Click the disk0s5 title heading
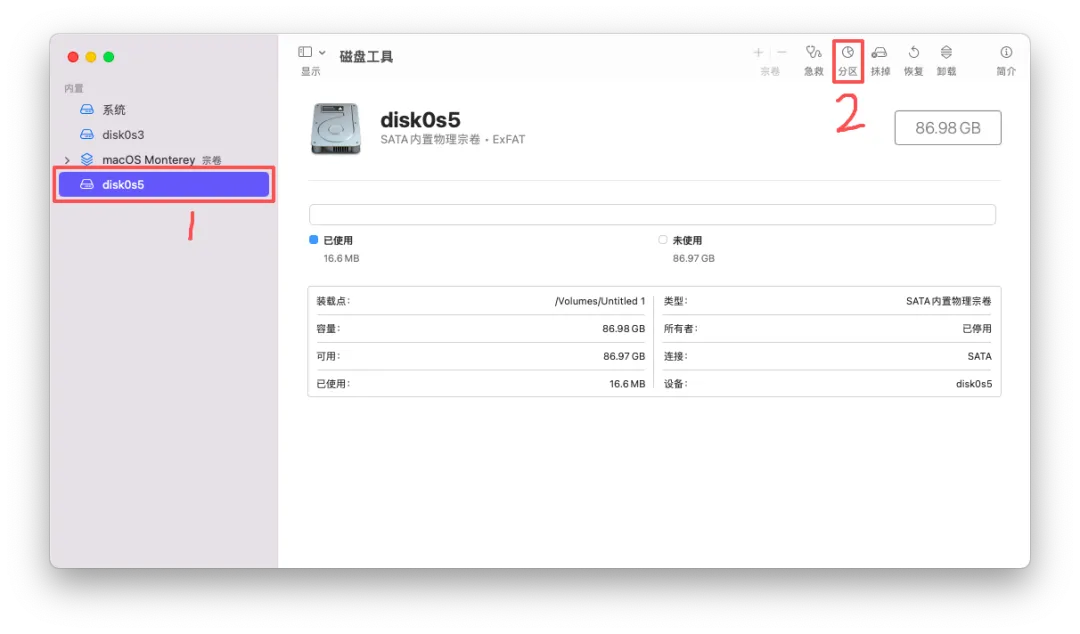The height and width of the screenshot is (634, 1080). point(420,120)
